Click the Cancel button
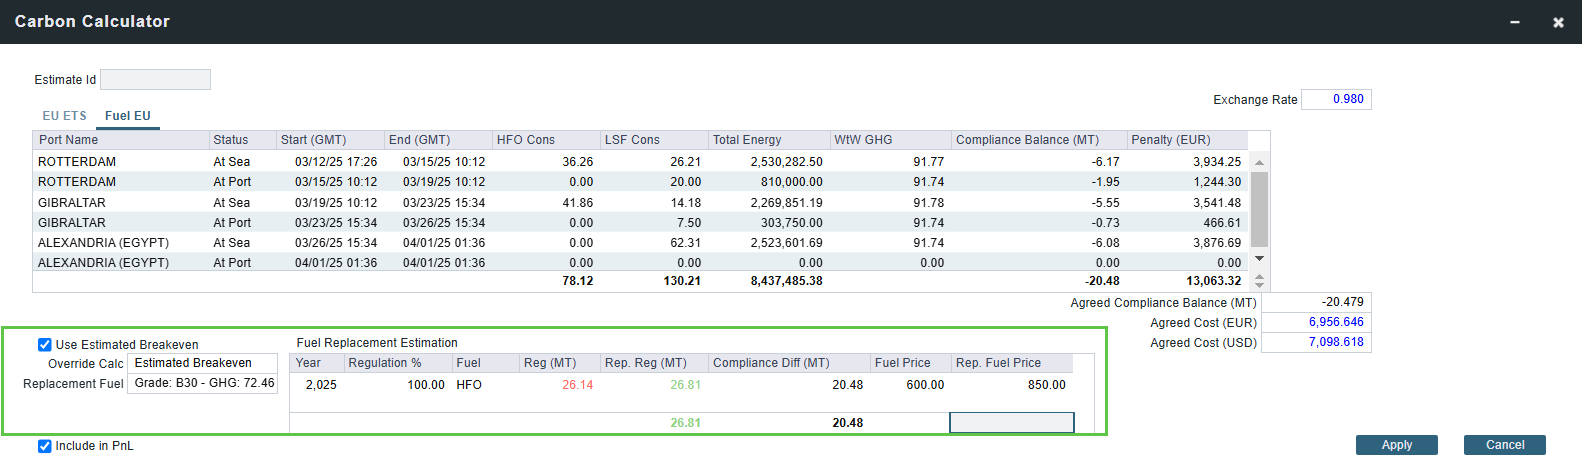The width and height of the screenshot is (1582, 461). click(1504, 445)
